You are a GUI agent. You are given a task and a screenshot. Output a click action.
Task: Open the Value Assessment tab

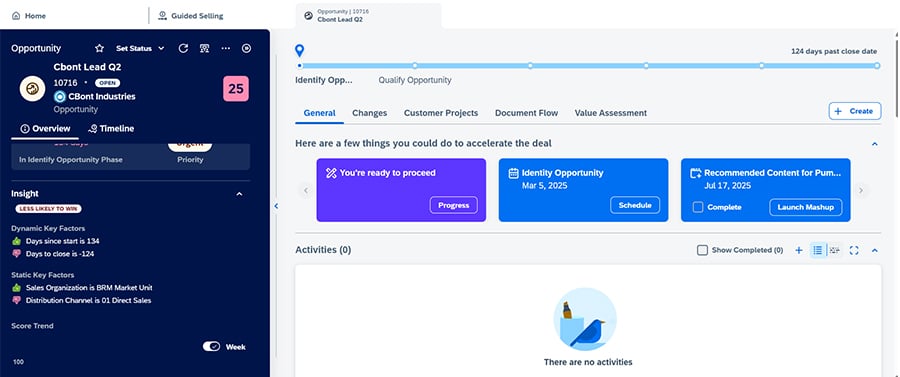pyautogui.click(x=611, y=113)
